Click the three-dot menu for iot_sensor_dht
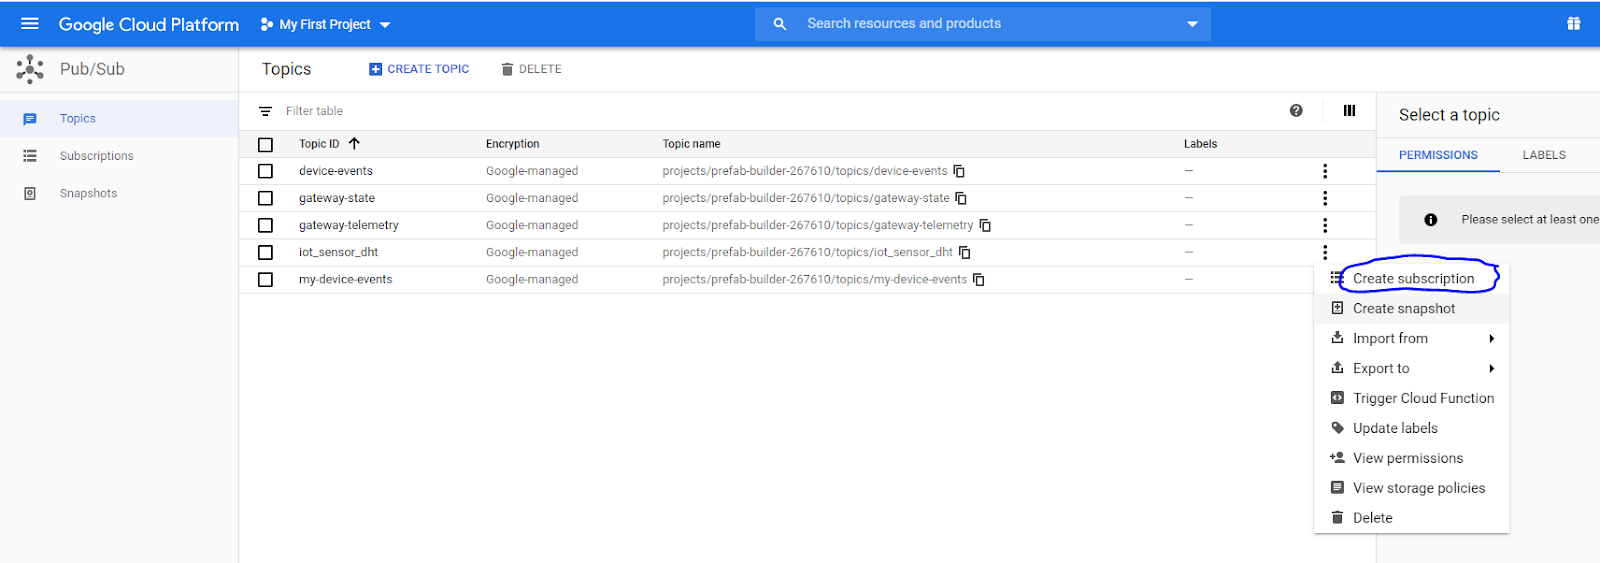 1325,252
